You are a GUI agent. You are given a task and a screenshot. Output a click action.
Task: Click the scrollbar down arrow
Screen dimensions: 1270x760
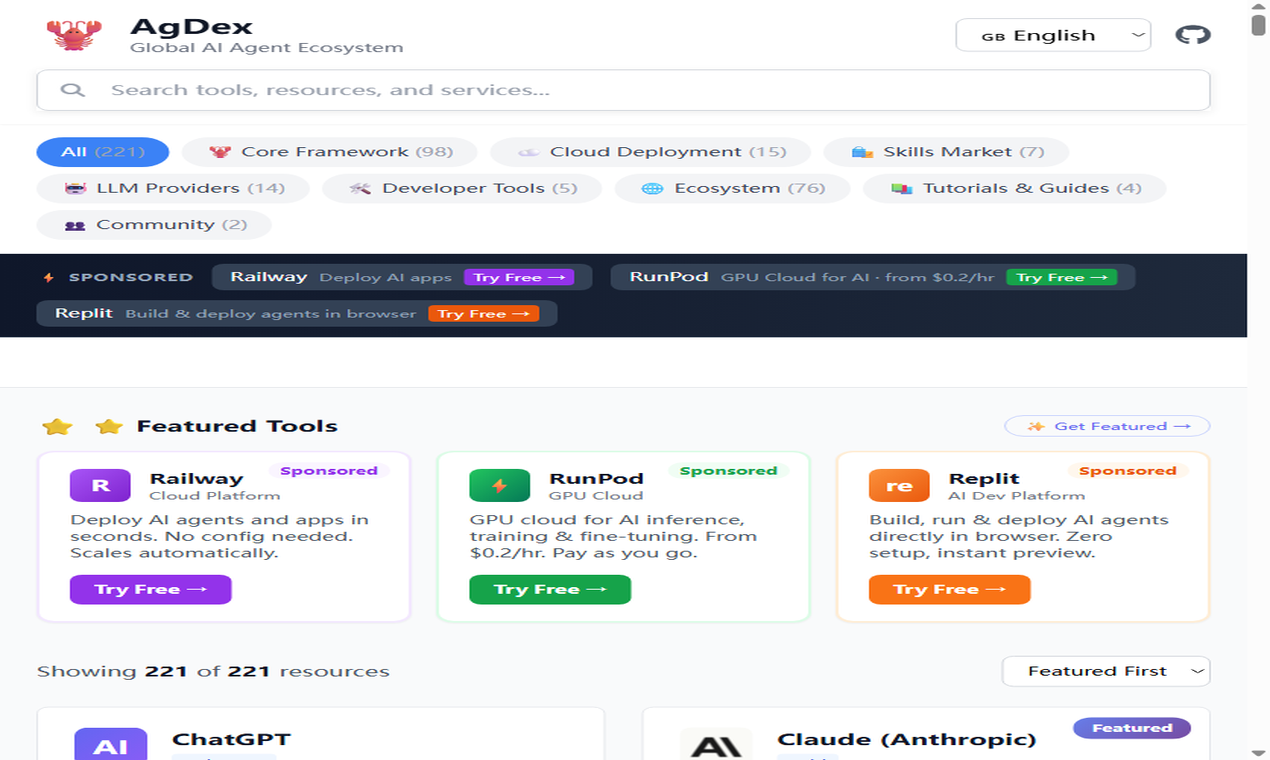point(1259,752)
